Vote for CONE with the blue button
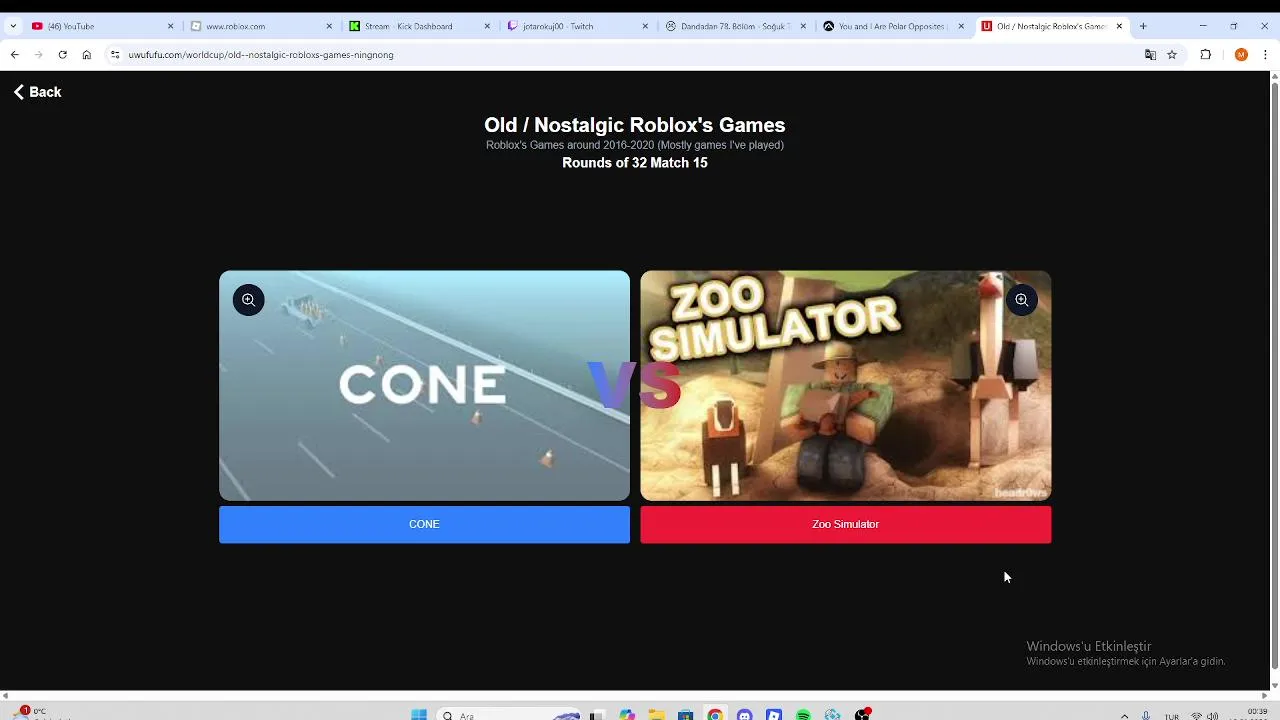The height and width of the screenshot is (720, 1280). point(424,524)
